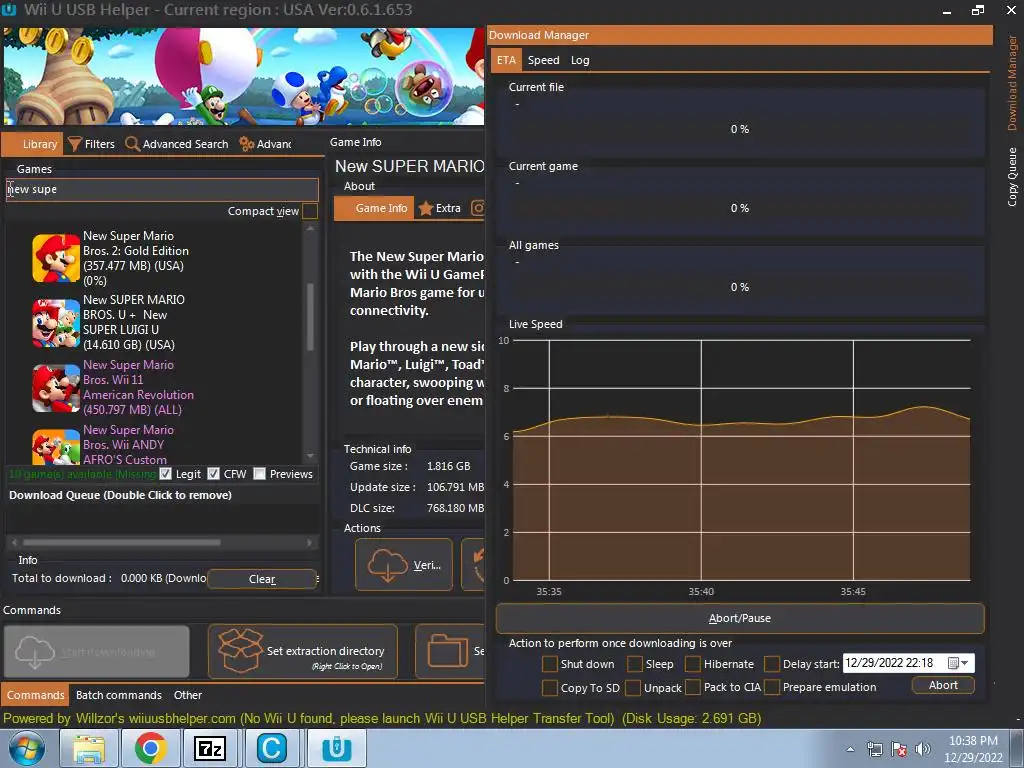The height and width of the screenshot is (768, 1024).
Task: Switch to the Batch commands tab
Action: click(x=119, y=695)
